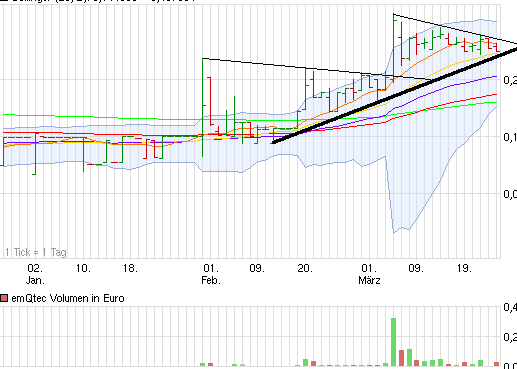
Task: Click the '1 Tick = 1 Tag' note
Action: point(36,252)
